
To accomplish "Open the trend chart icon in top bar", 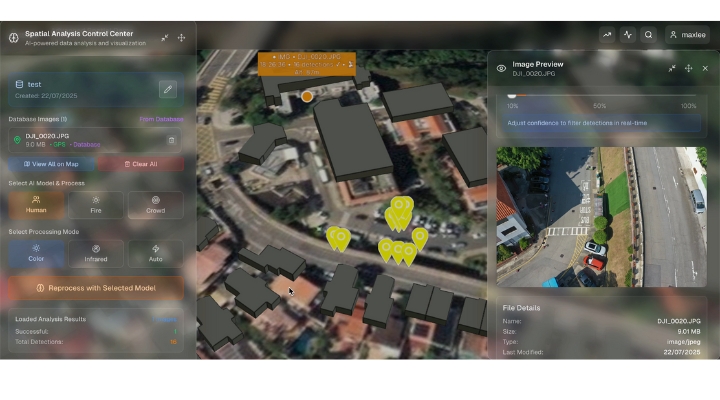I will tap(606, 34).
